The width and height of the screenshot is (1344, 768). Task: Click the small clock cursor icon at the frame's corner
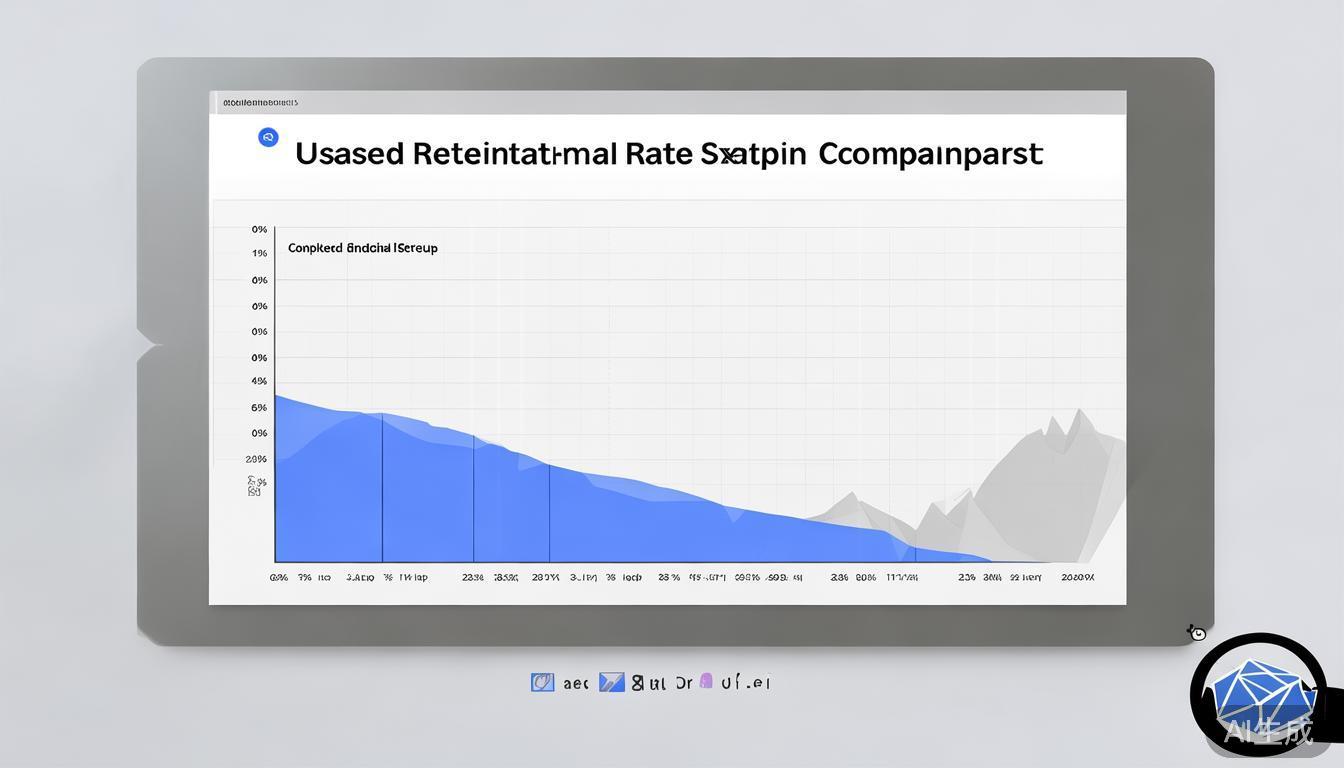(x=1196, y=632)
